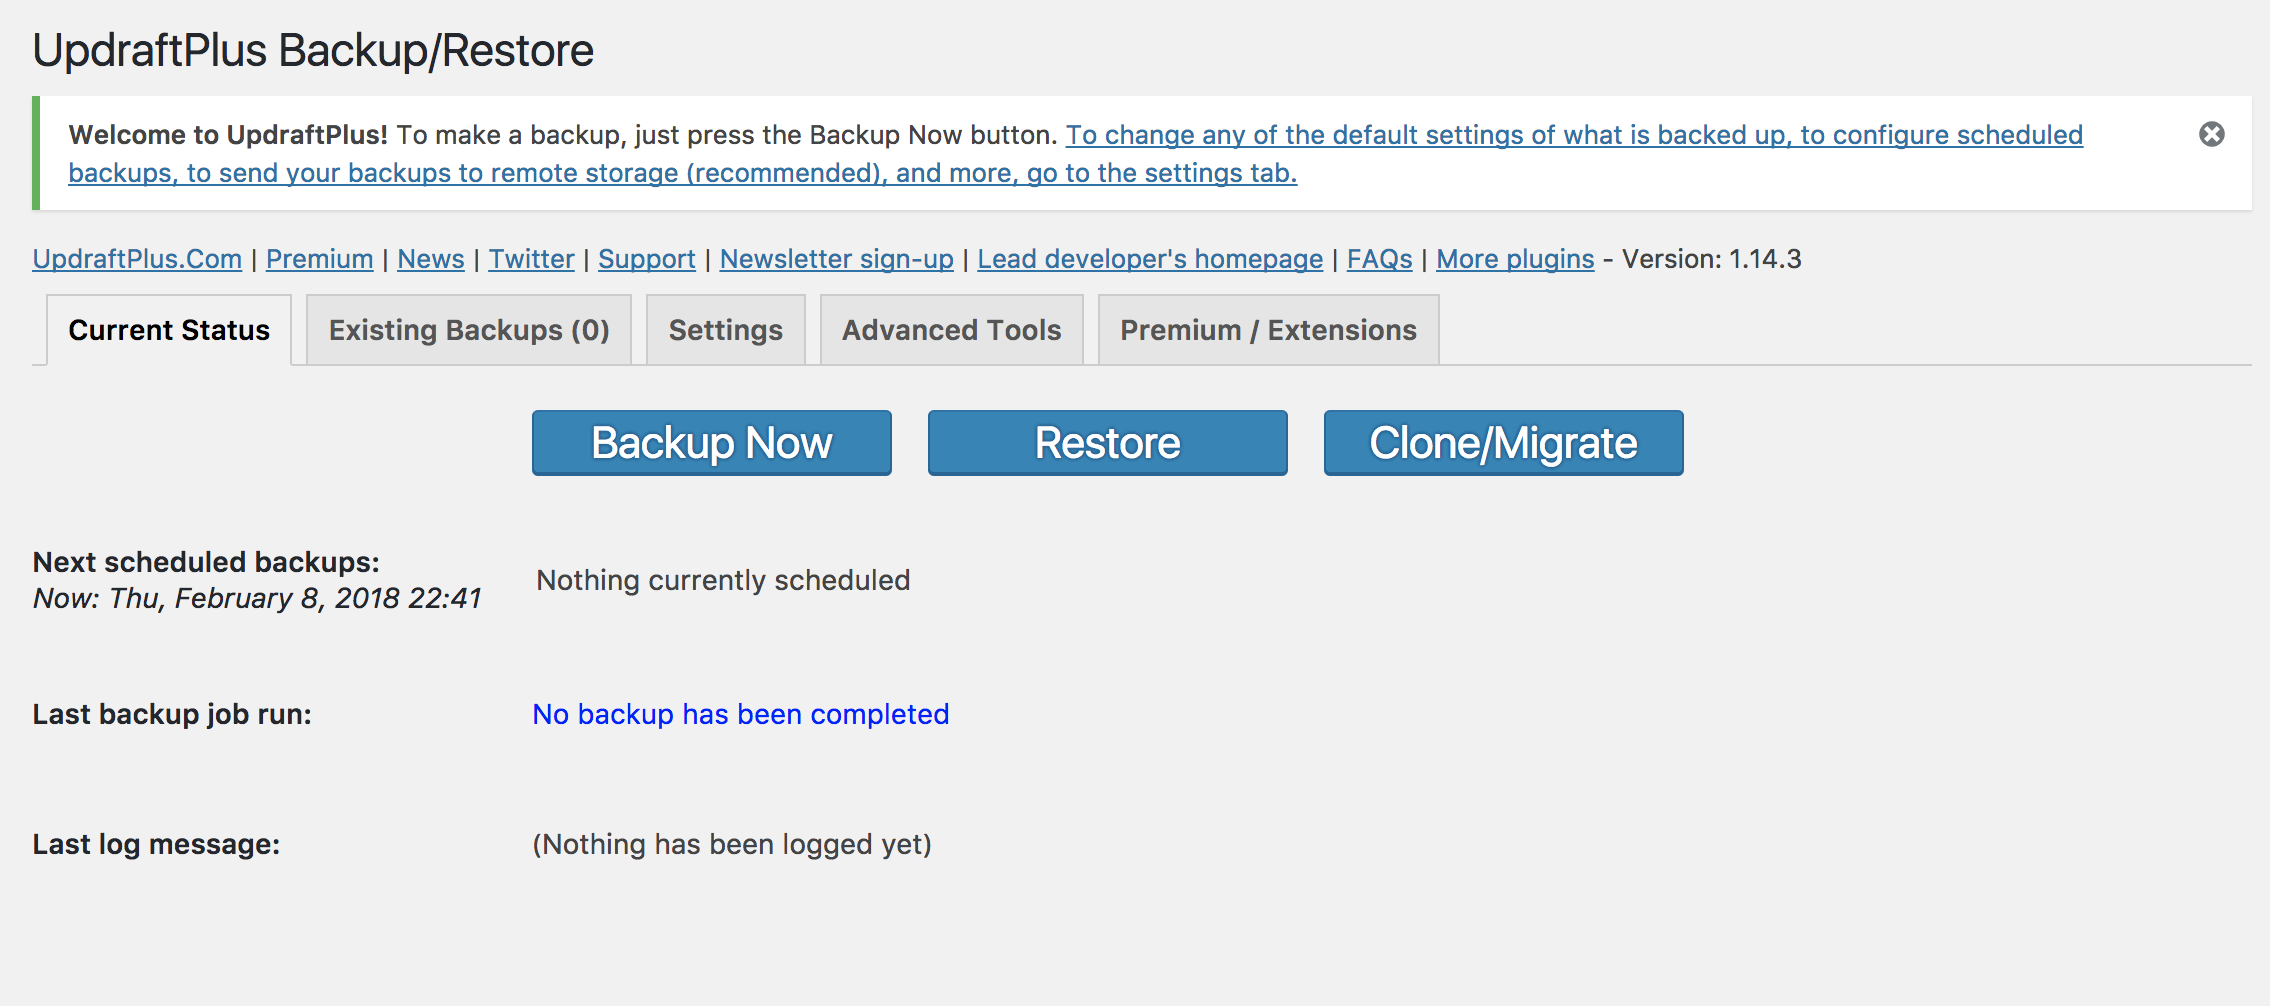Click the Support link
Image resolution: width=2270 pixels, height=1006 pixels.
(x=647, y=259)
